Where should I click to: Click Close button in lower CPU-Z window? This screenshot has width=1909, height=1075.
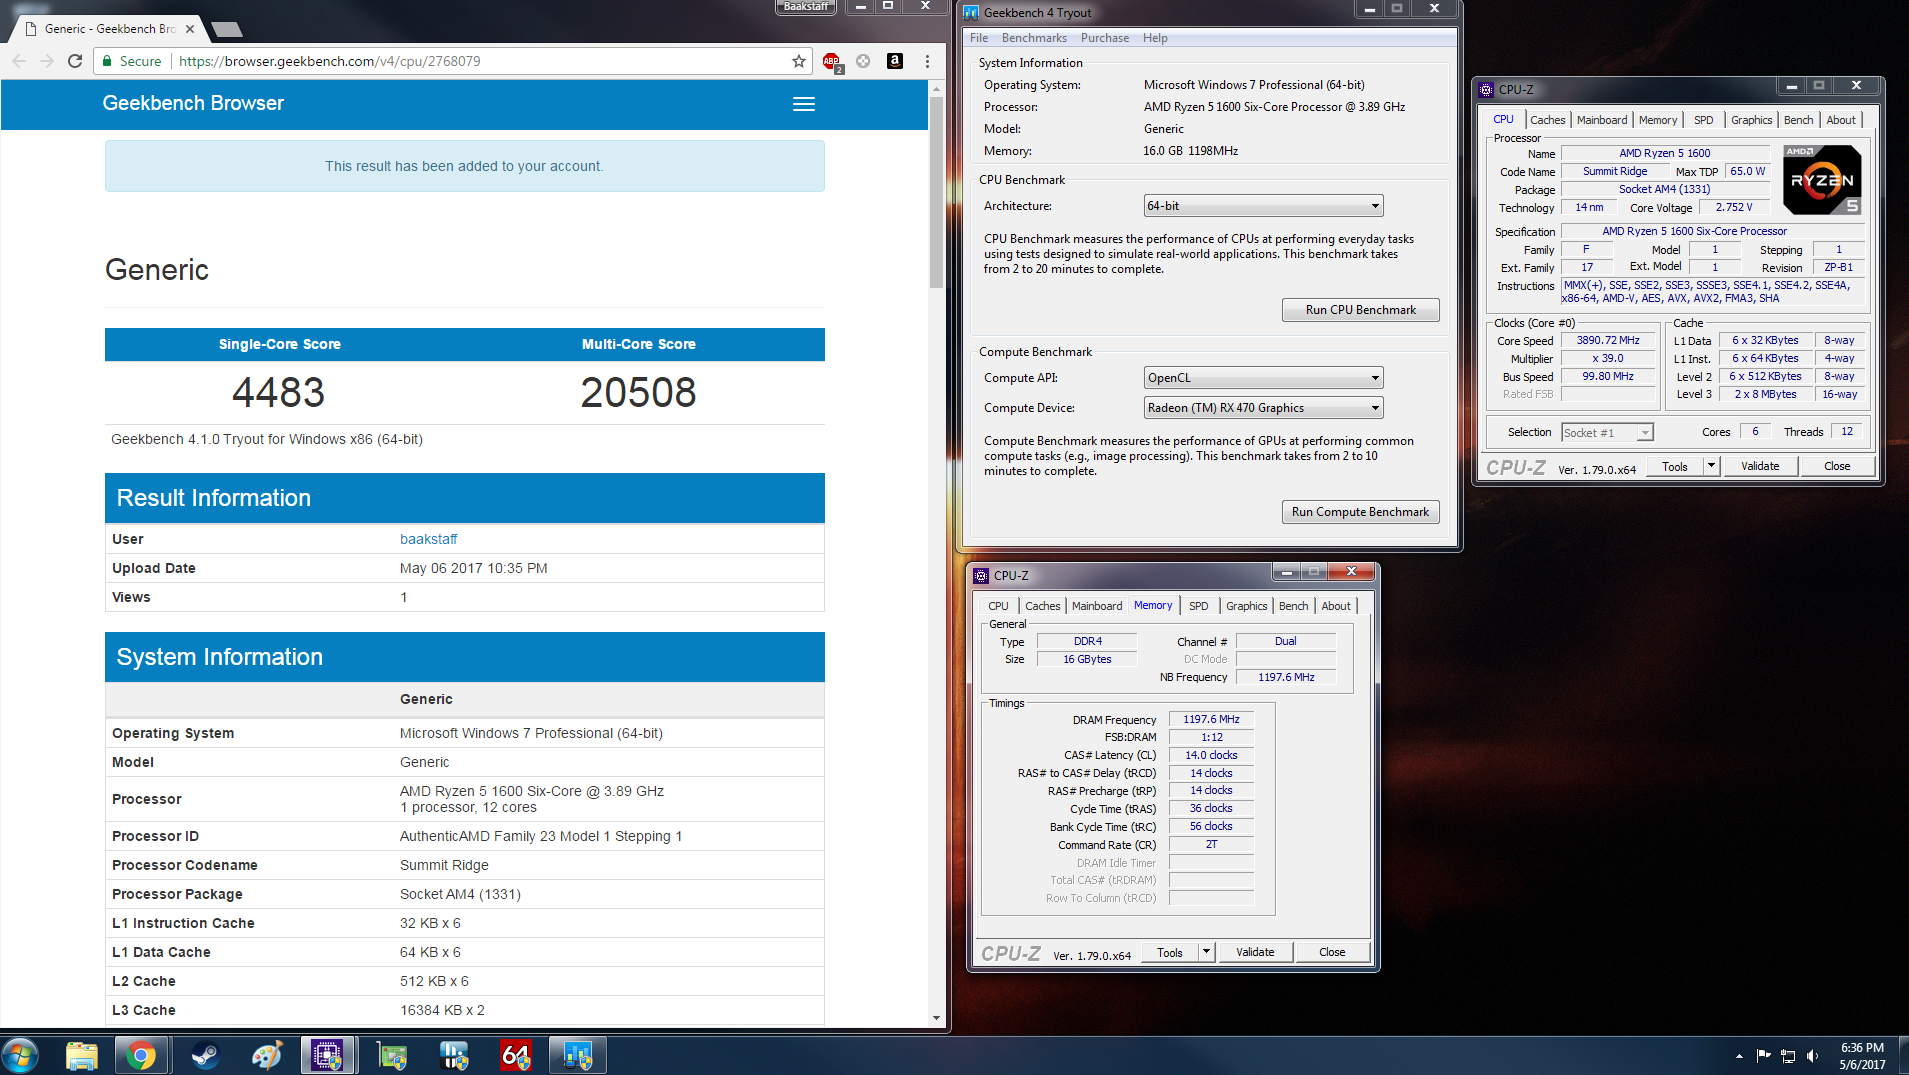(x=1332, y=952)
